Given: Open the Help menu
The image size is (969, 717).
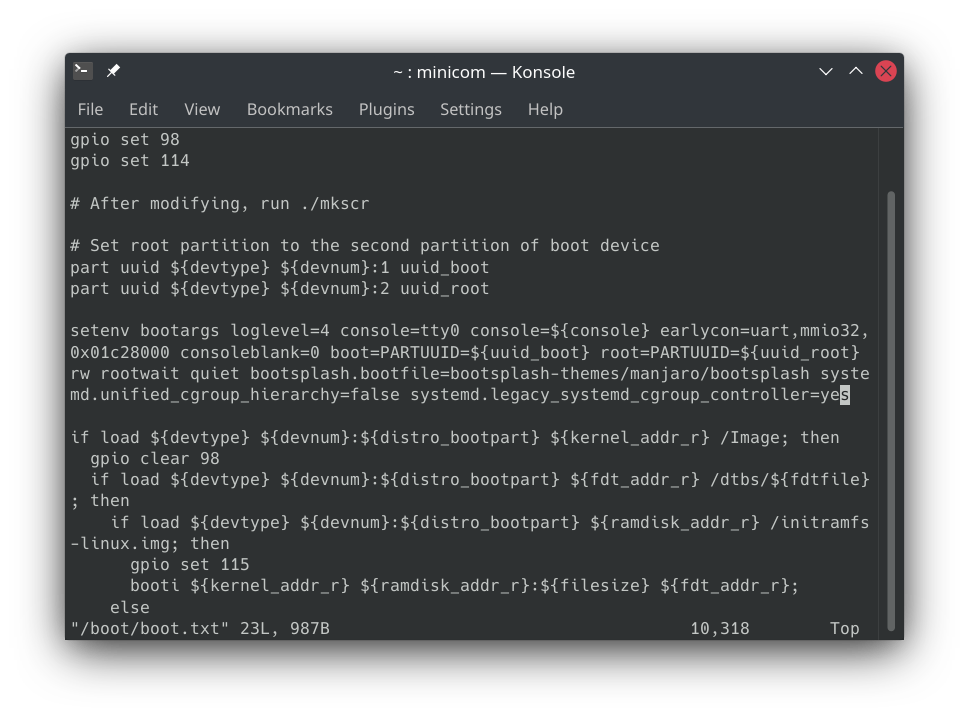Looking at the screenshot, I should pyautogui.click(x=545, y=109).
